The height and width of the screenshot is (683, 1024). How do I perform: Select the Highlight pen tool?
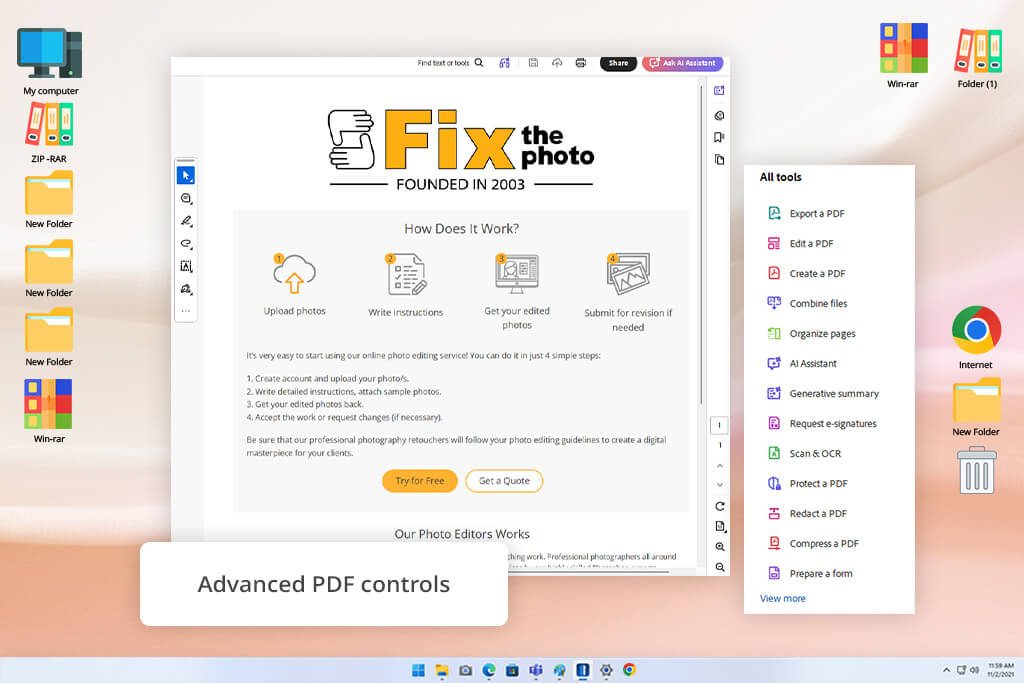coord(186,221)
